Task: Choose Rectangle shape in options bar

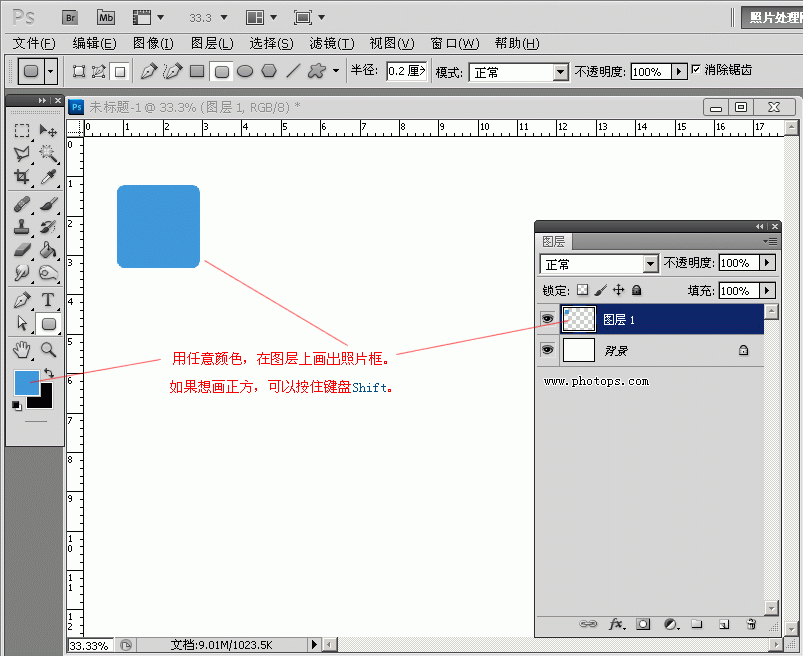Action: (197, 71)
